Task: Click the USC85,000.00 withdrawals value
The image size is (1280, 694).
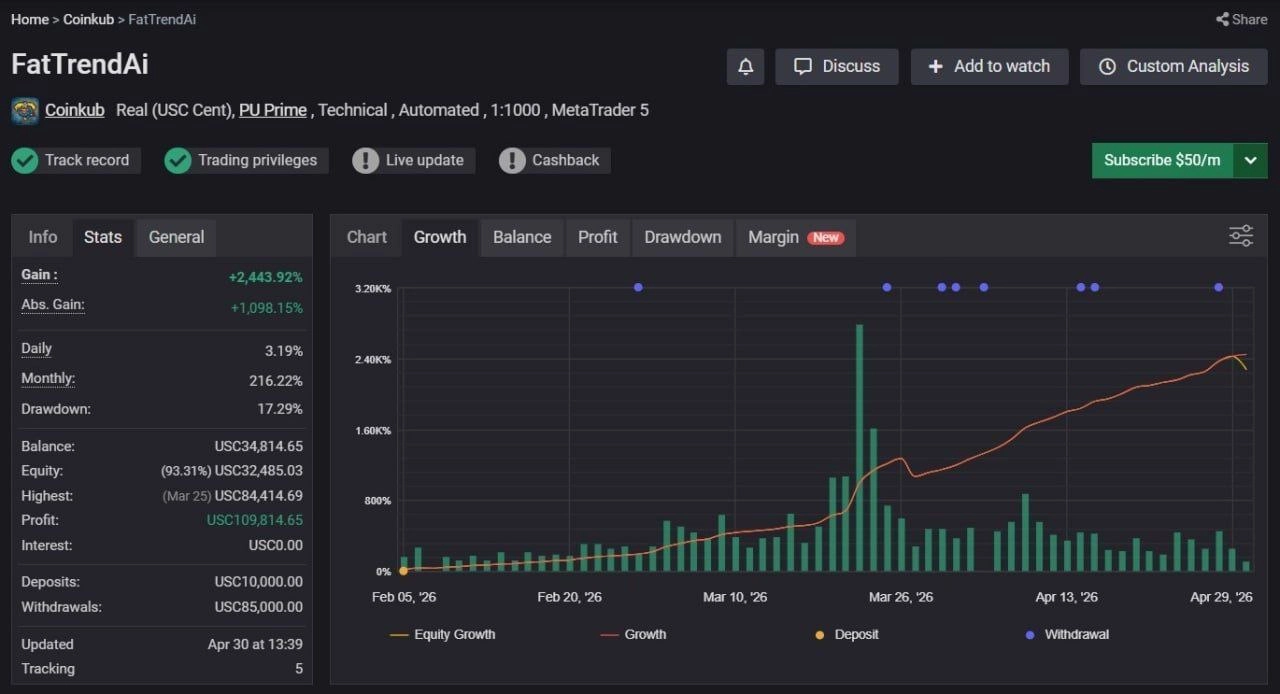Action: click(x=259, y=606)
